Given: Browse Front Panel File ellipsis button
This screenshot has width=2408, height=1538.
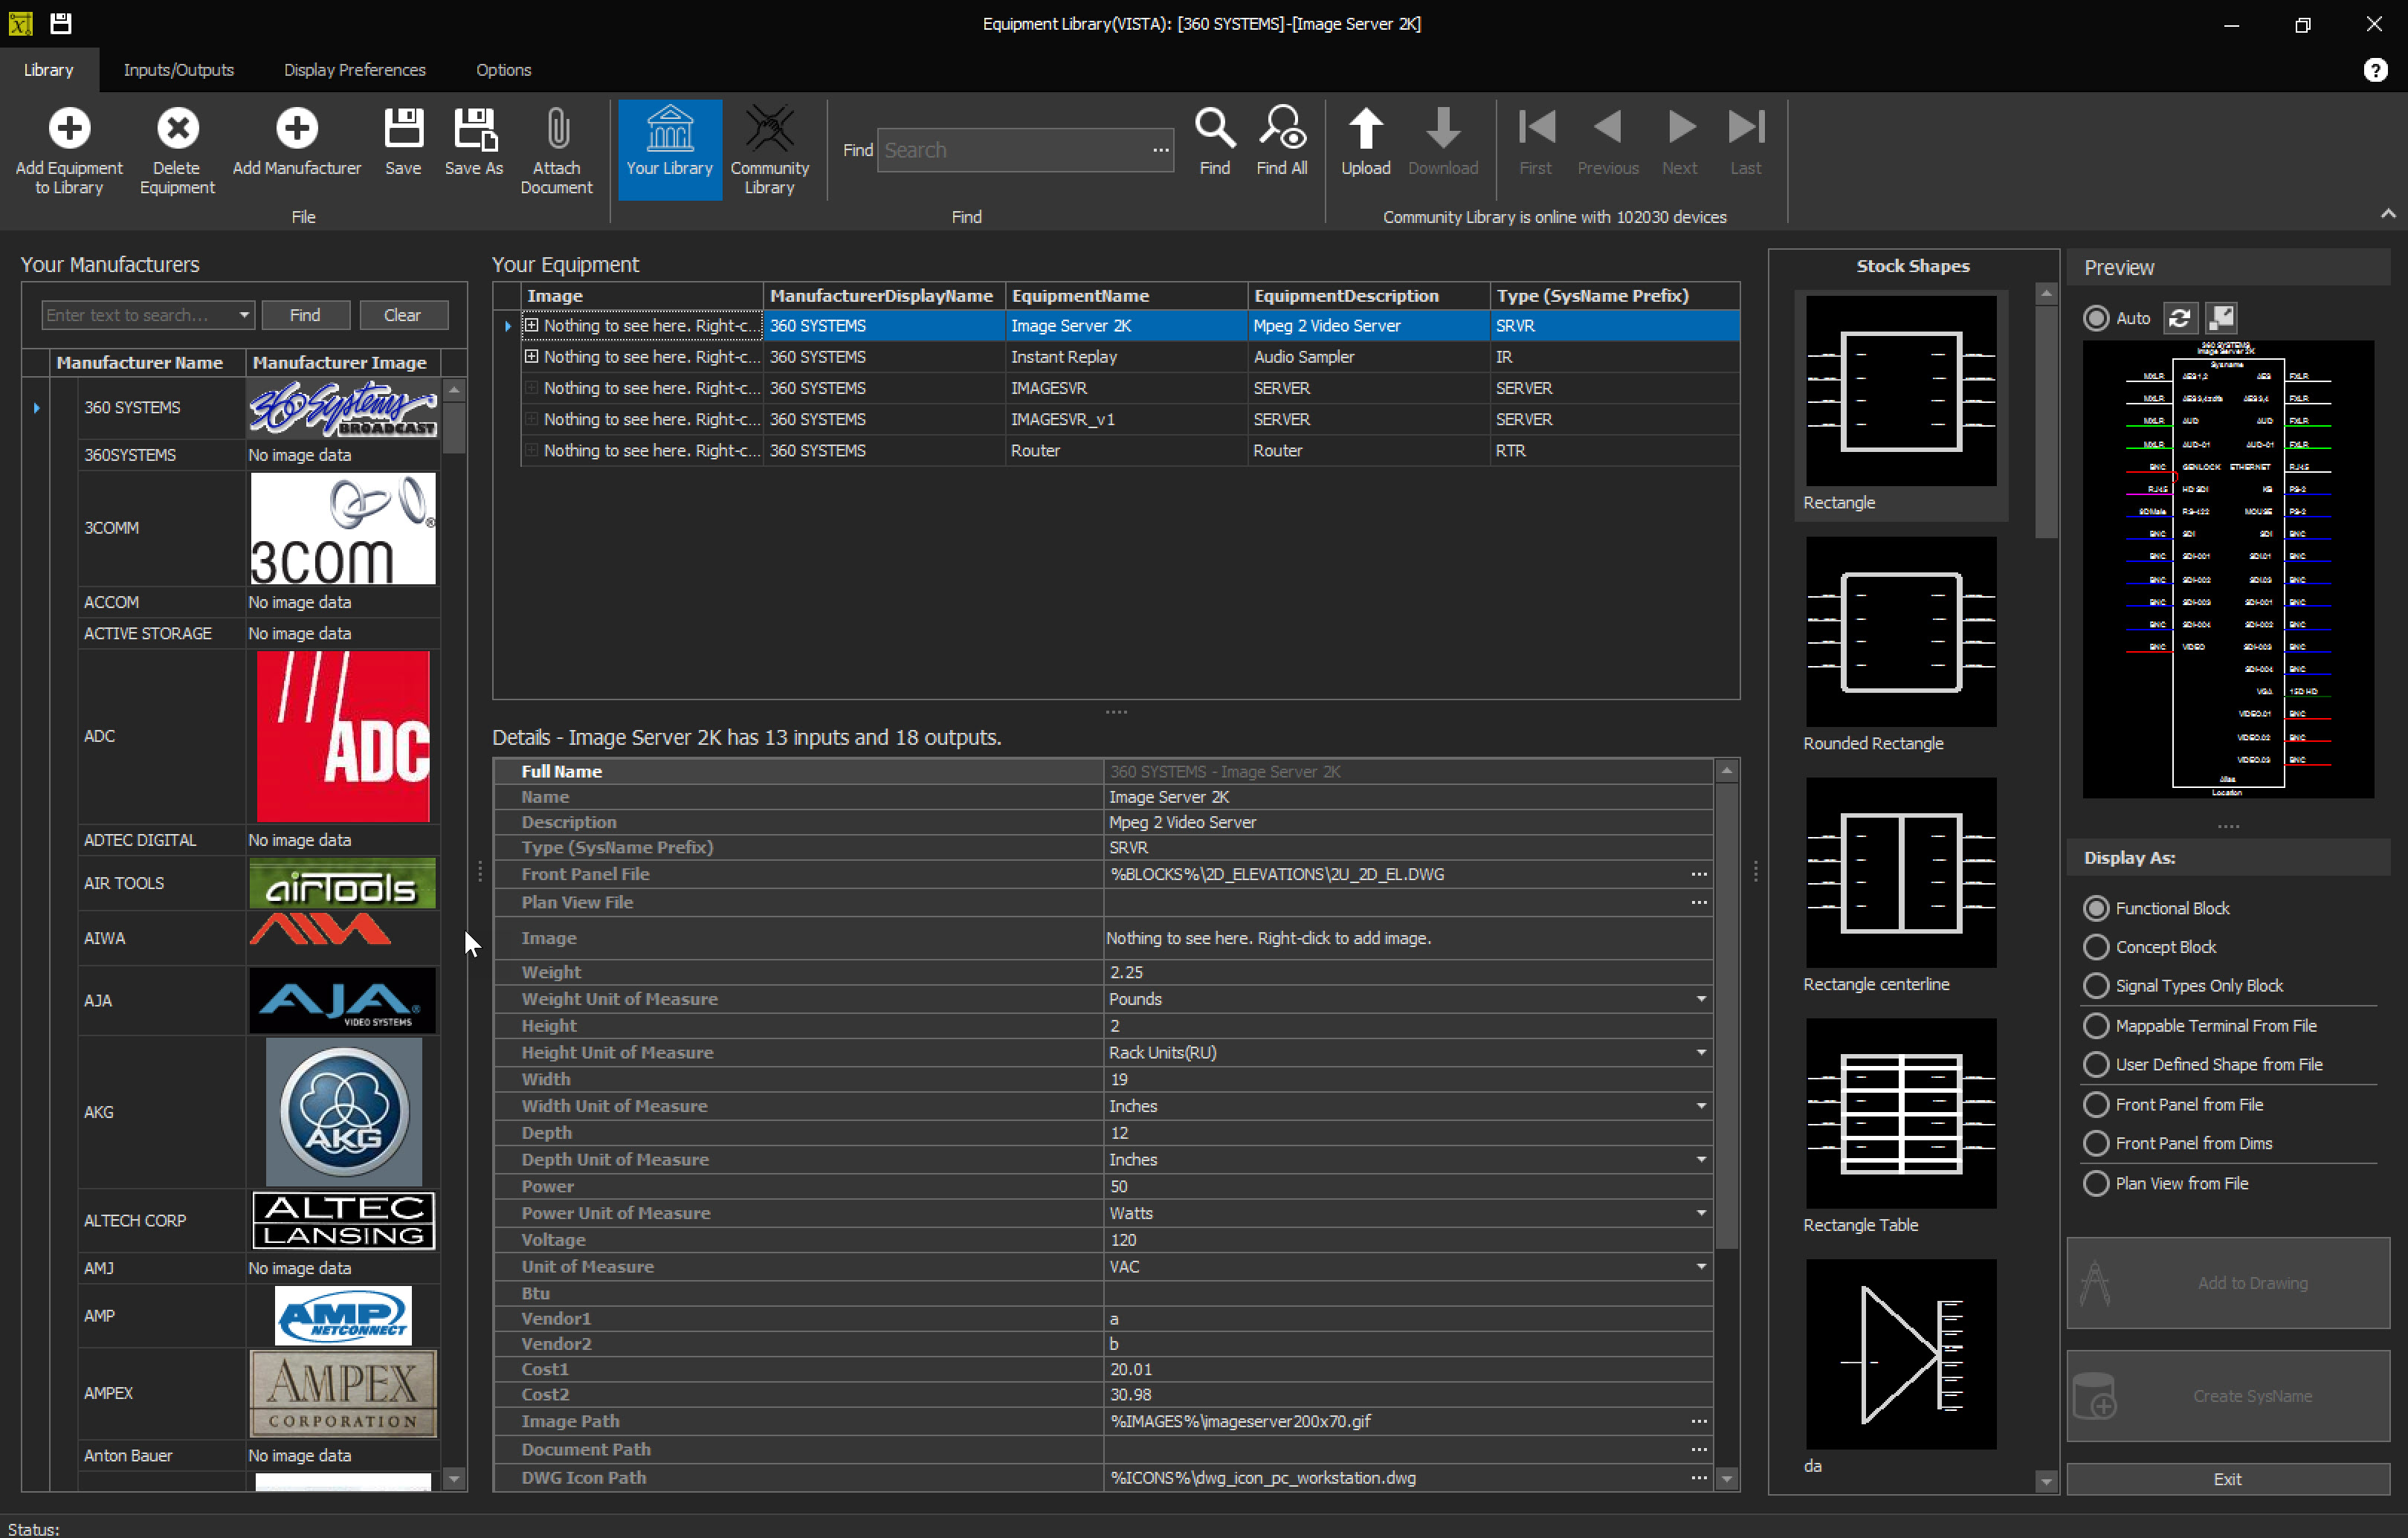Looking at the screenshot, I should tap(1698, 874).
